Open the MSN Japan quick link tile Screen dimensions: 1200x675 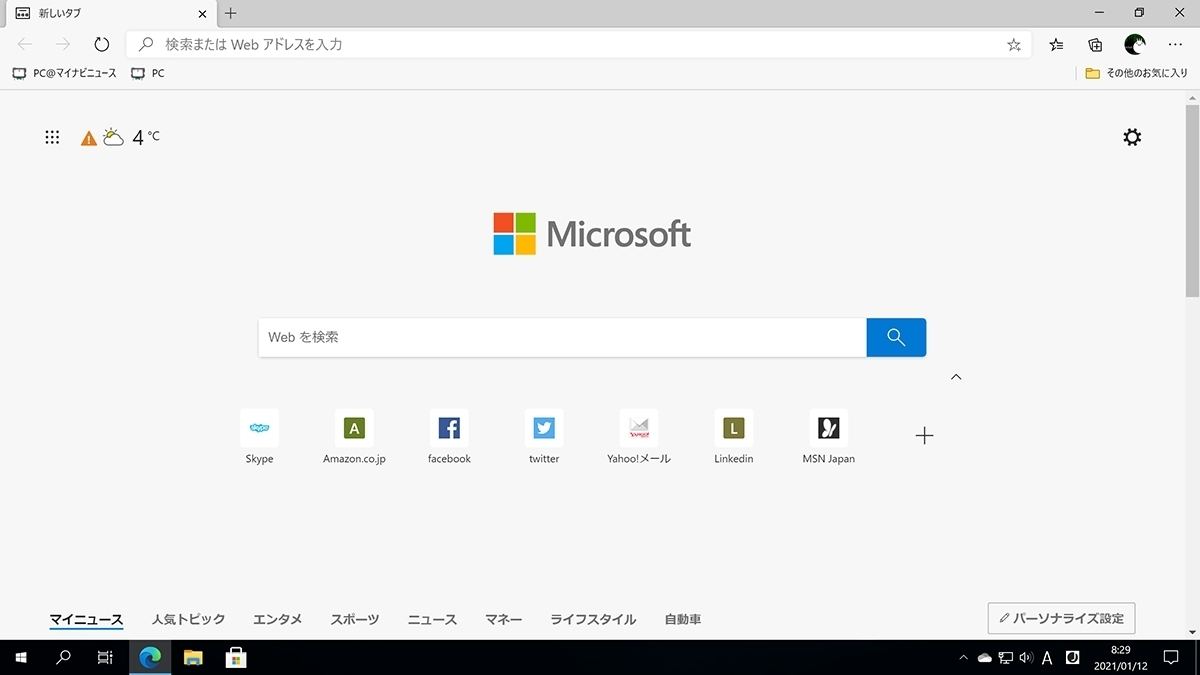[829, 437]
